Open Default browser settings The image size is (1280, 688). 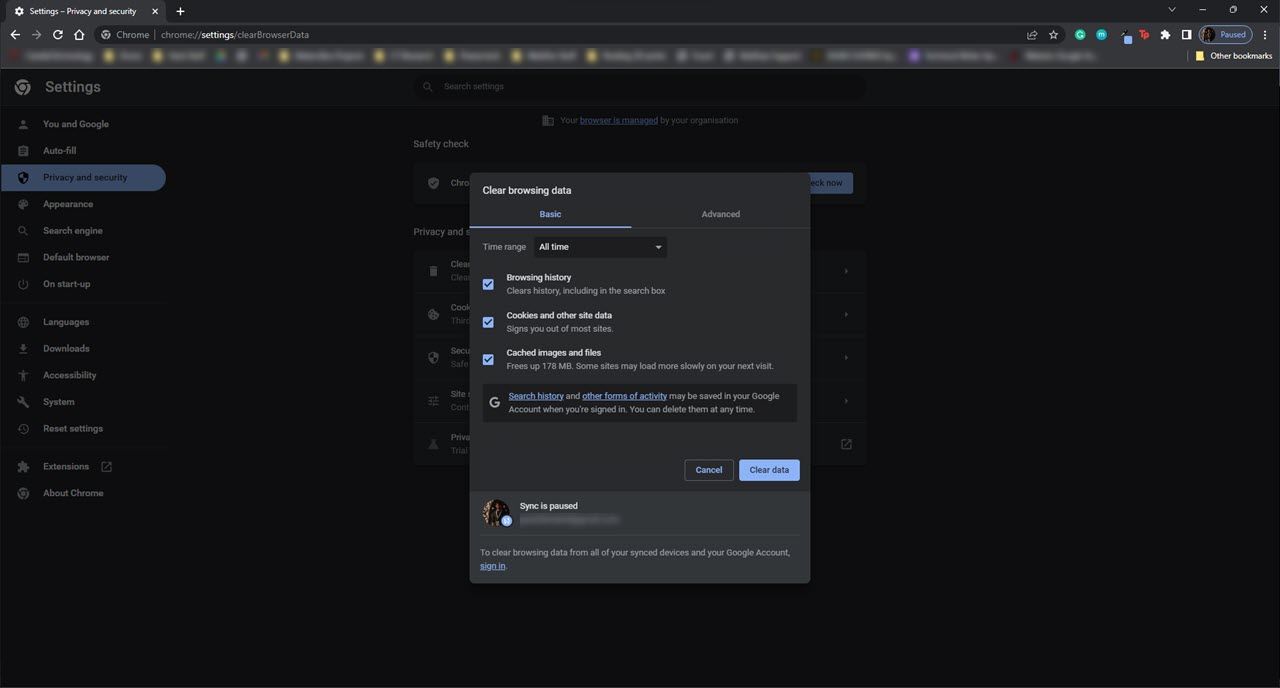76,257
